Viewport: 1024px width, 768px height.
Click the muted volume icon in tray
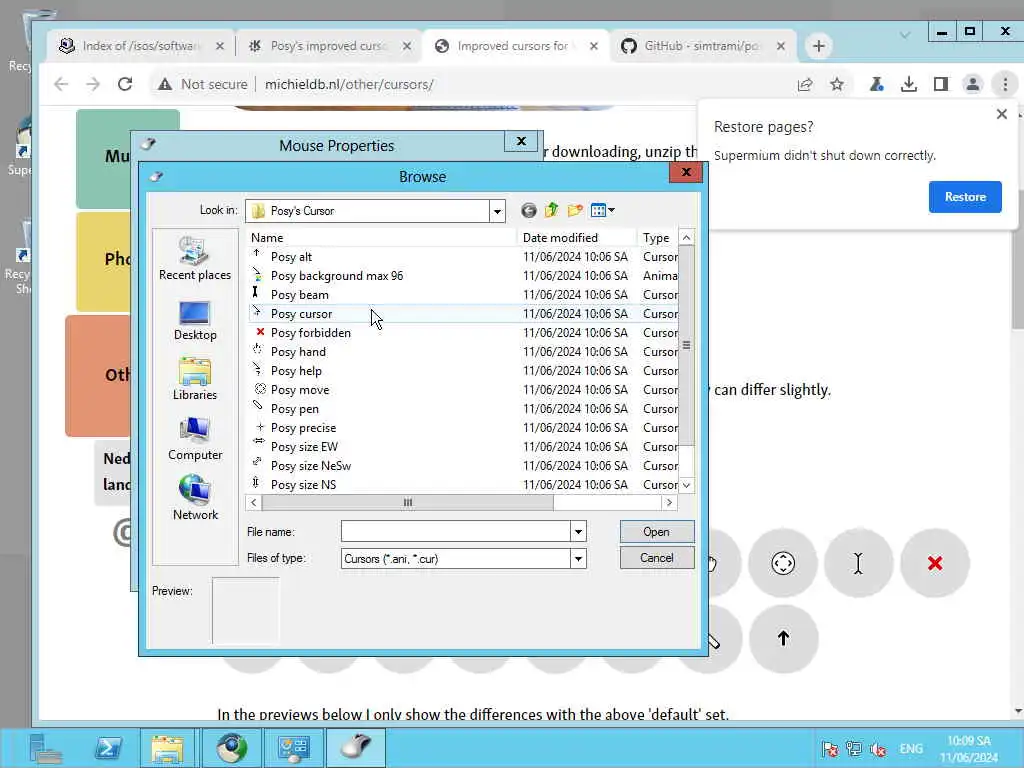[878, 749]
